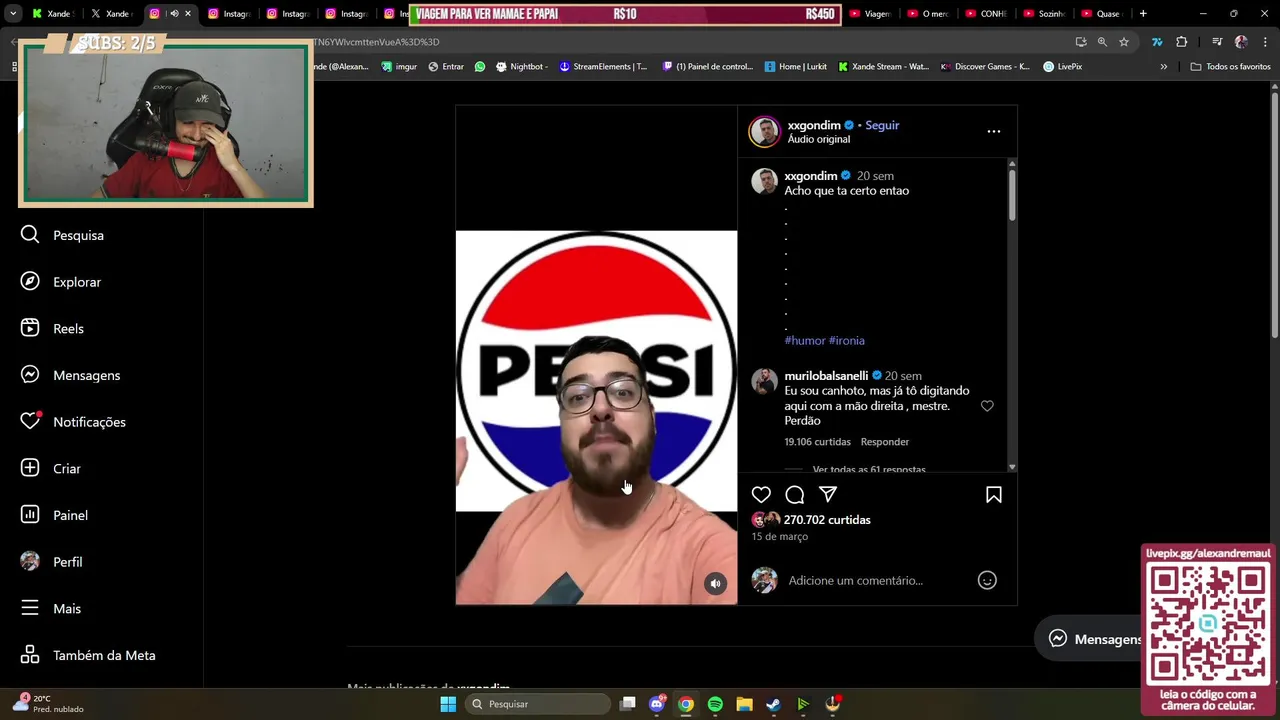Show Notificações heart in sidebar

tap(31, 421)
